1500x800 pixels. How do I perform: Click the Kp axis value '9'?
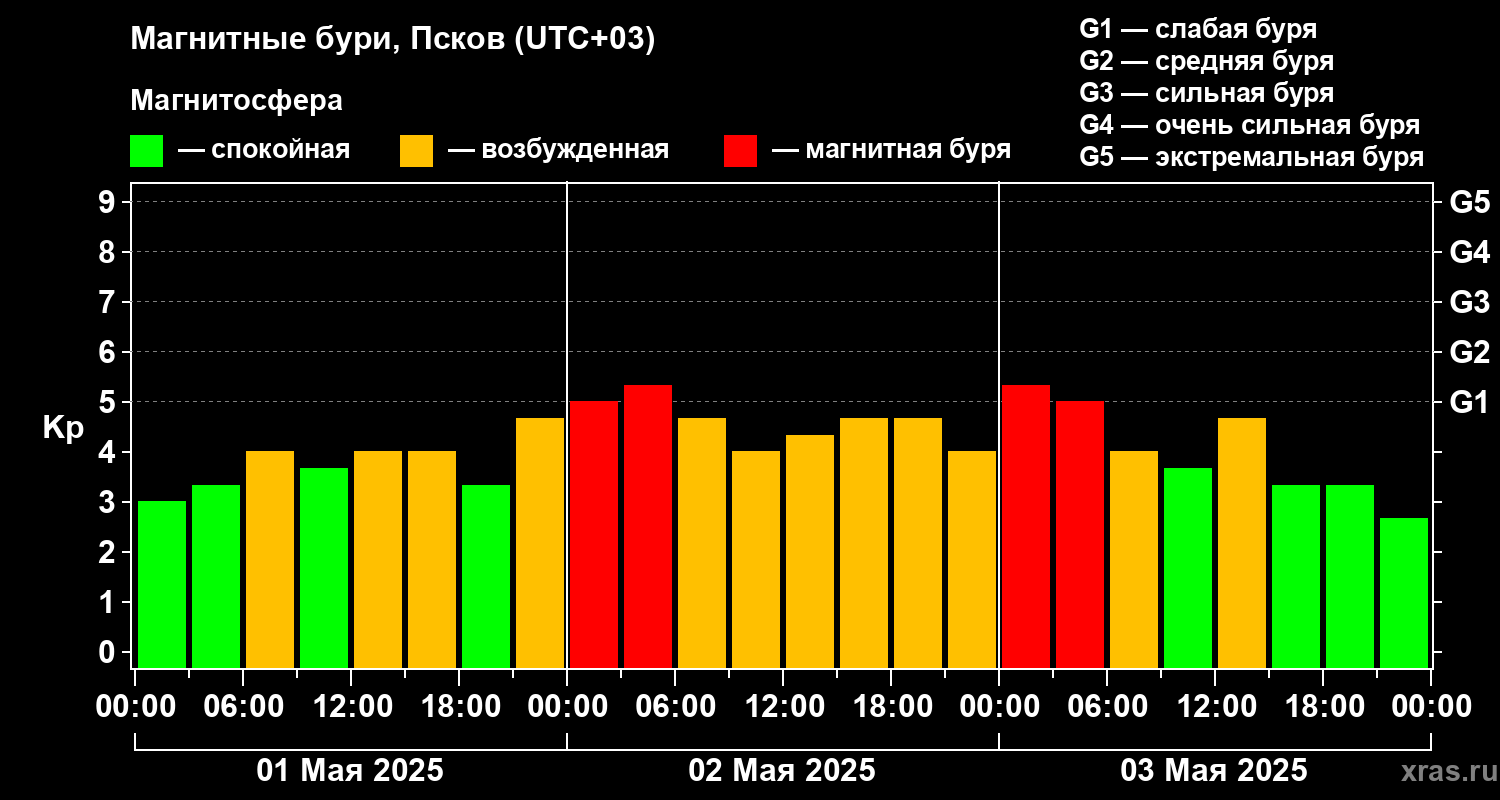tap(109, 202)
